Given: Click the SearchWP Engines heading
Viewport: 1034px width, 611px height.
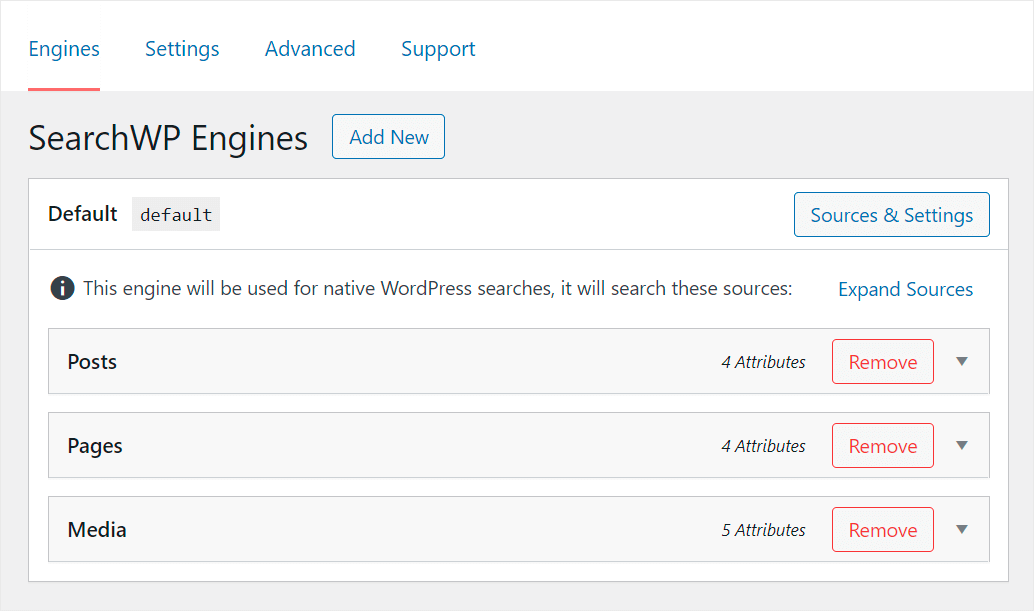Looking at the screenshot, I should click(168, 138).
